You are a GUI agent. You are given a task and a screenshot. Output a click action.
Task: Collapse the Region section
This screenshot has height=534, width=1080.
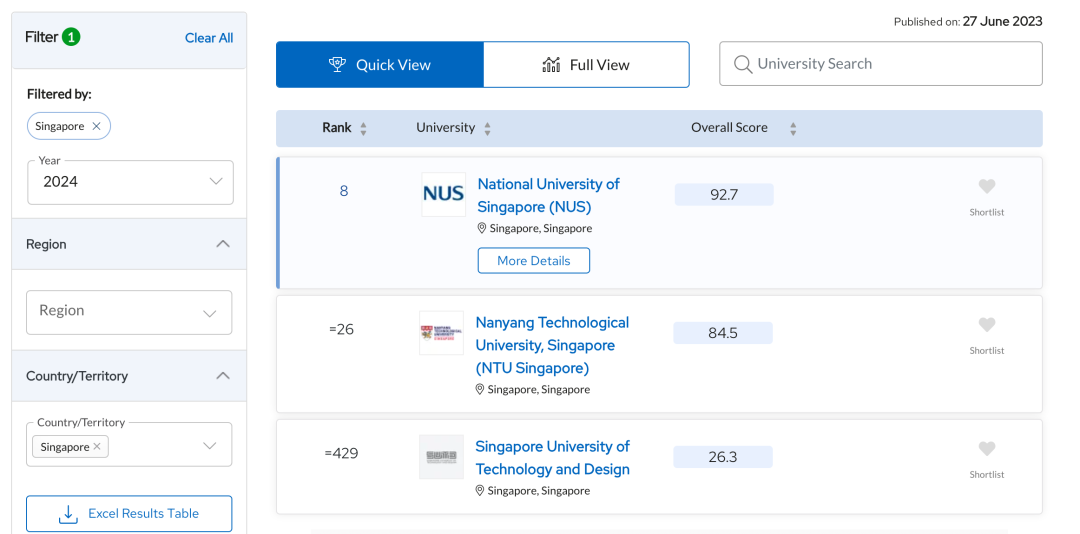222,244
